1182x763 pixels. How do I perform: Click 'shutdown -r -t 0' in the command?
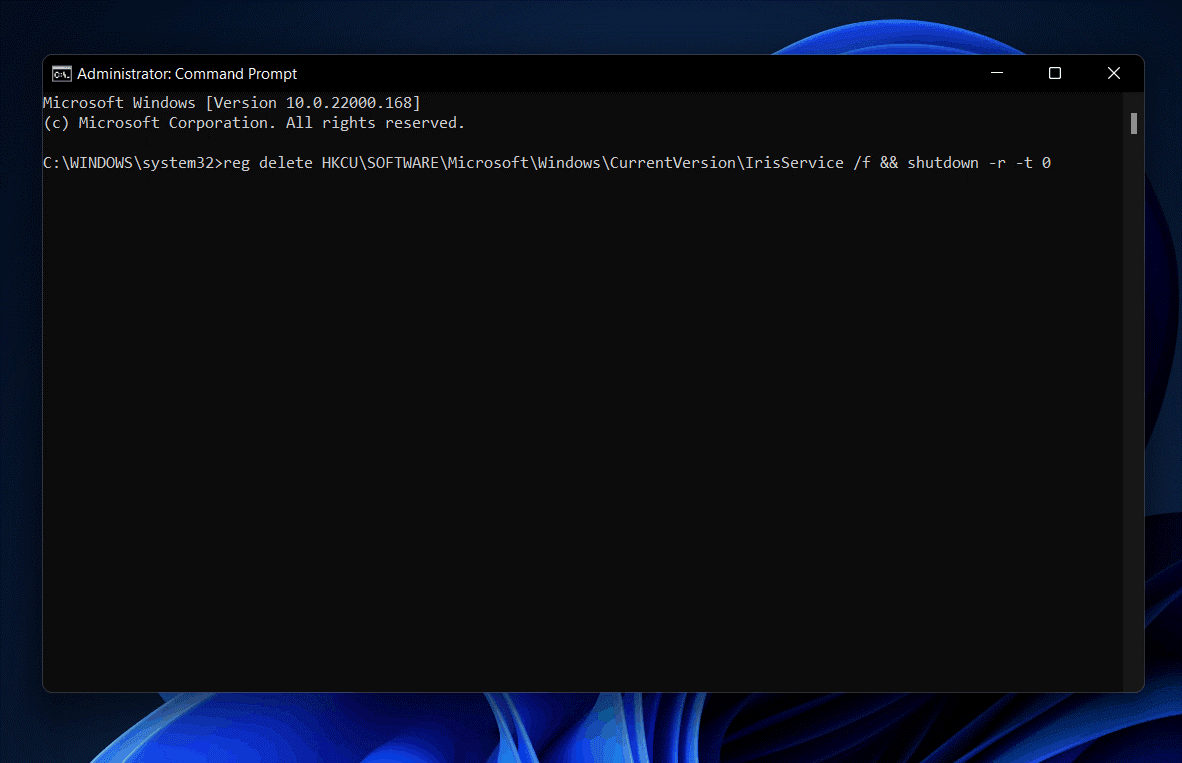(978, 163)
